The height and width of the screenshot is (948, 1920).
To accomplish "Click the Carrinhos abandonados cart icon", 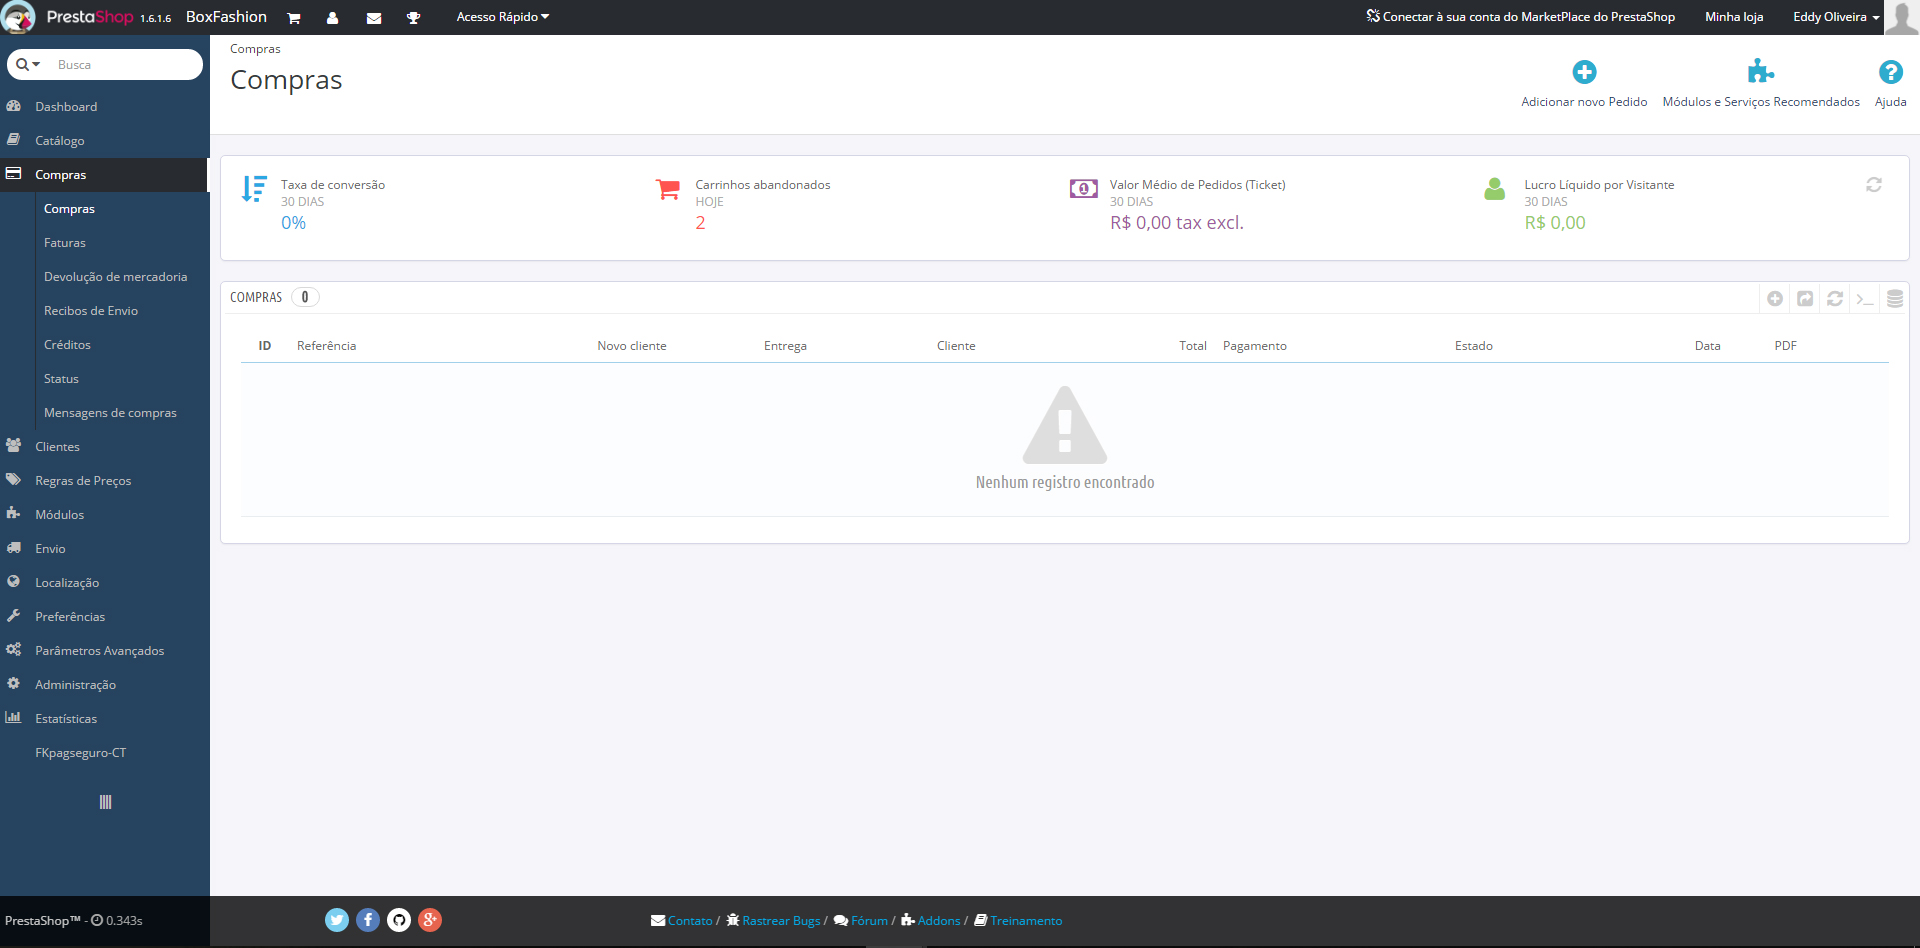I will point(668,189).
